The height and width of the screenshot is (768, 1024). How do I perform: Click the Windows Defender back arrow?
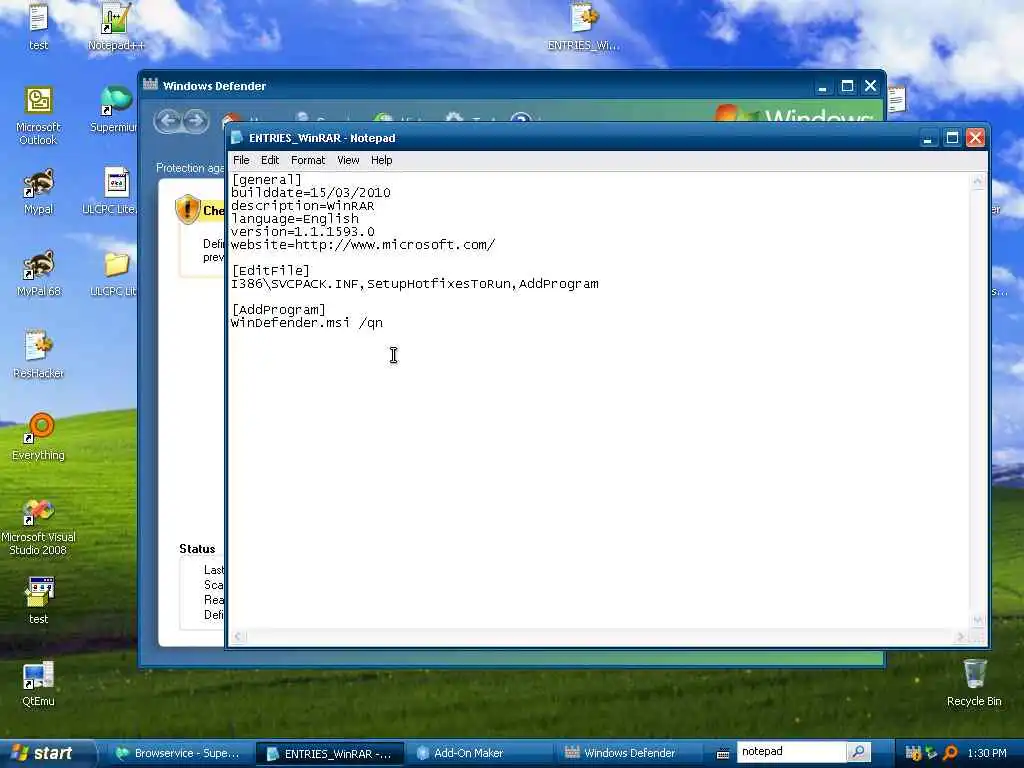point(168,121)
